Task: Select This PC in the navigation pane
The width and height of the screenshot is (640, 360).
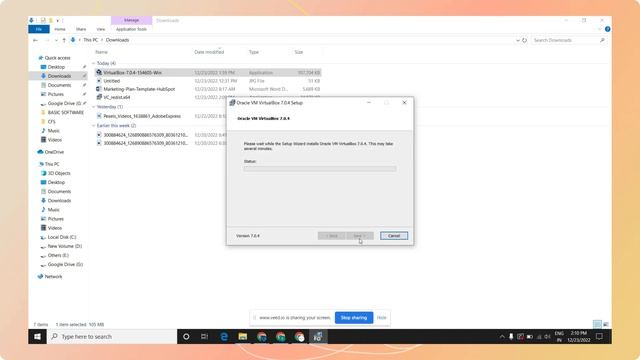Action: (x=49, y=164)
